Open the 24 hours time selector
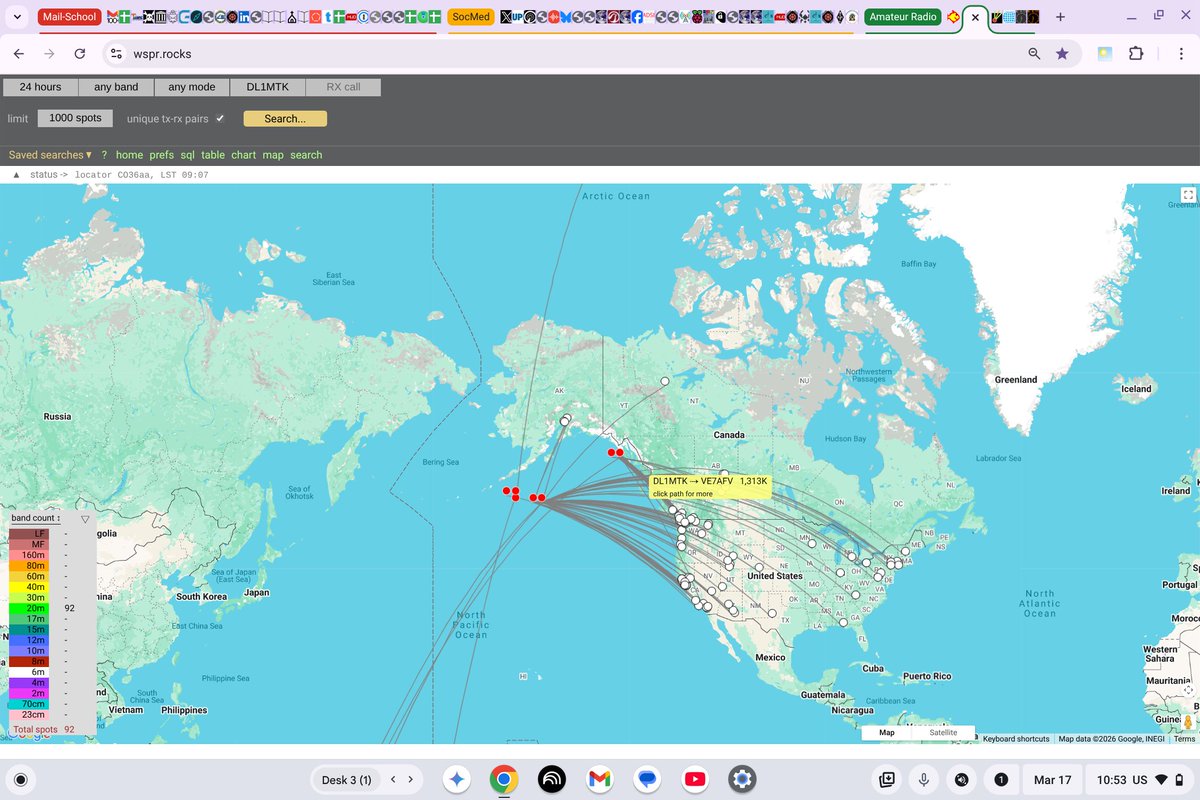 tap(40, 87)
